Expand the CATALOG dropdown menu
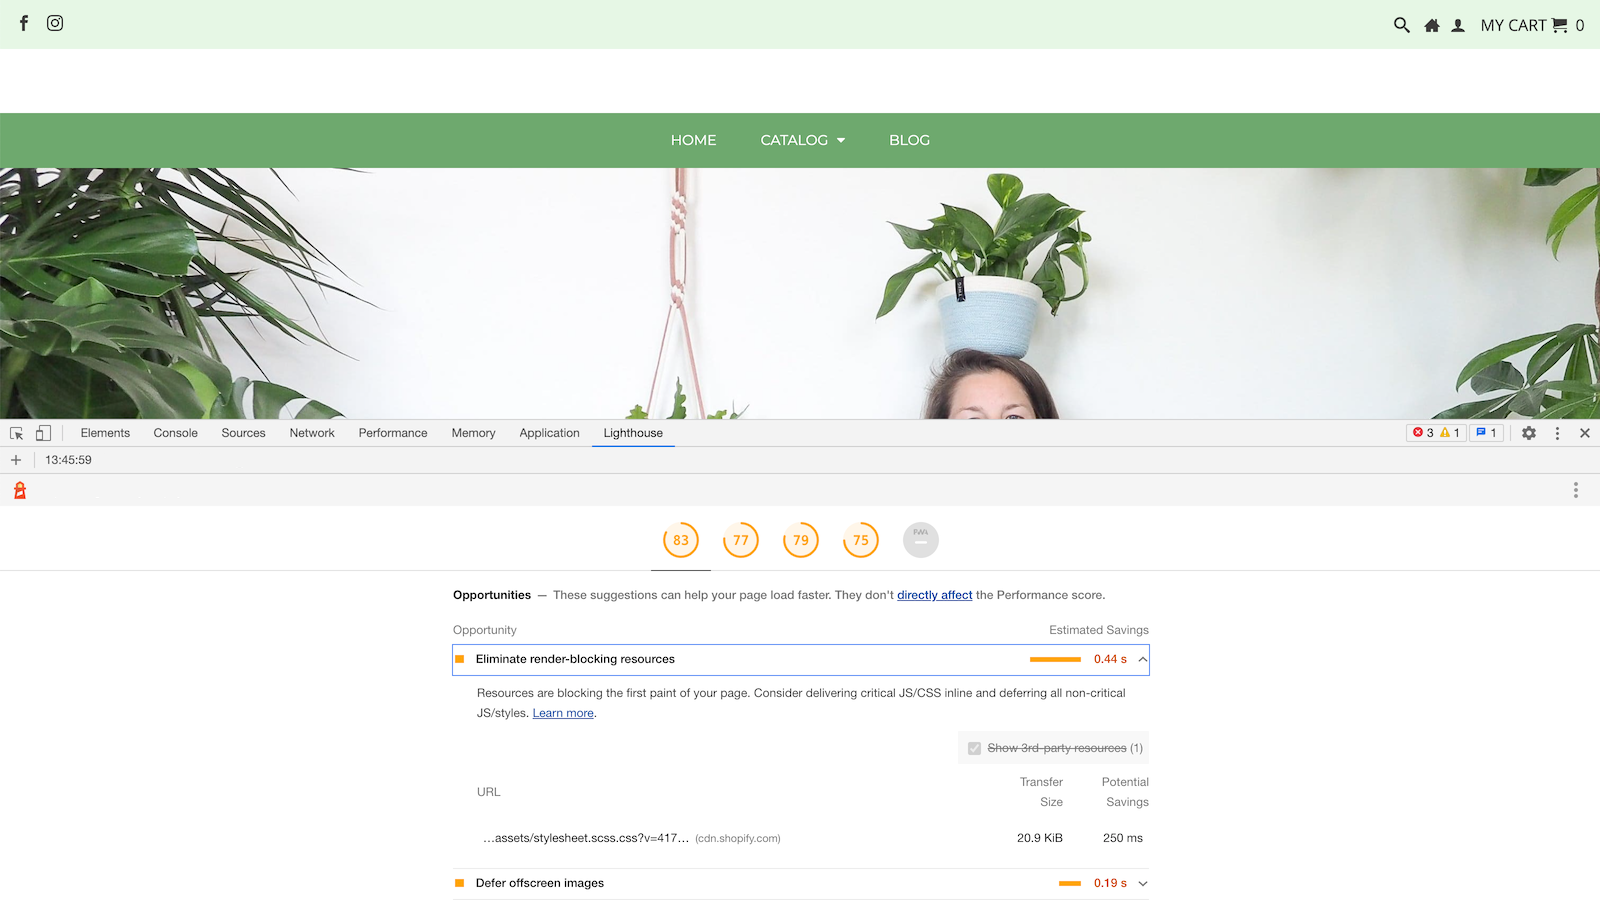The width and height of the screenshot is (1600, 900). click(801, 140)
